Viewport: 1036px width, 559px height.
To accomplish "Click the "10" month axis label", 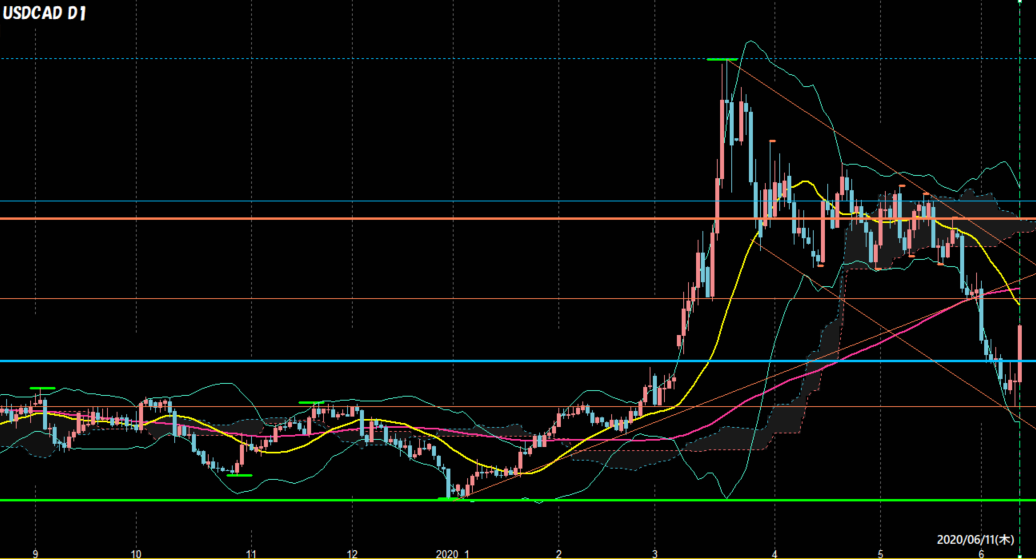I will click(x=135, y=554).
